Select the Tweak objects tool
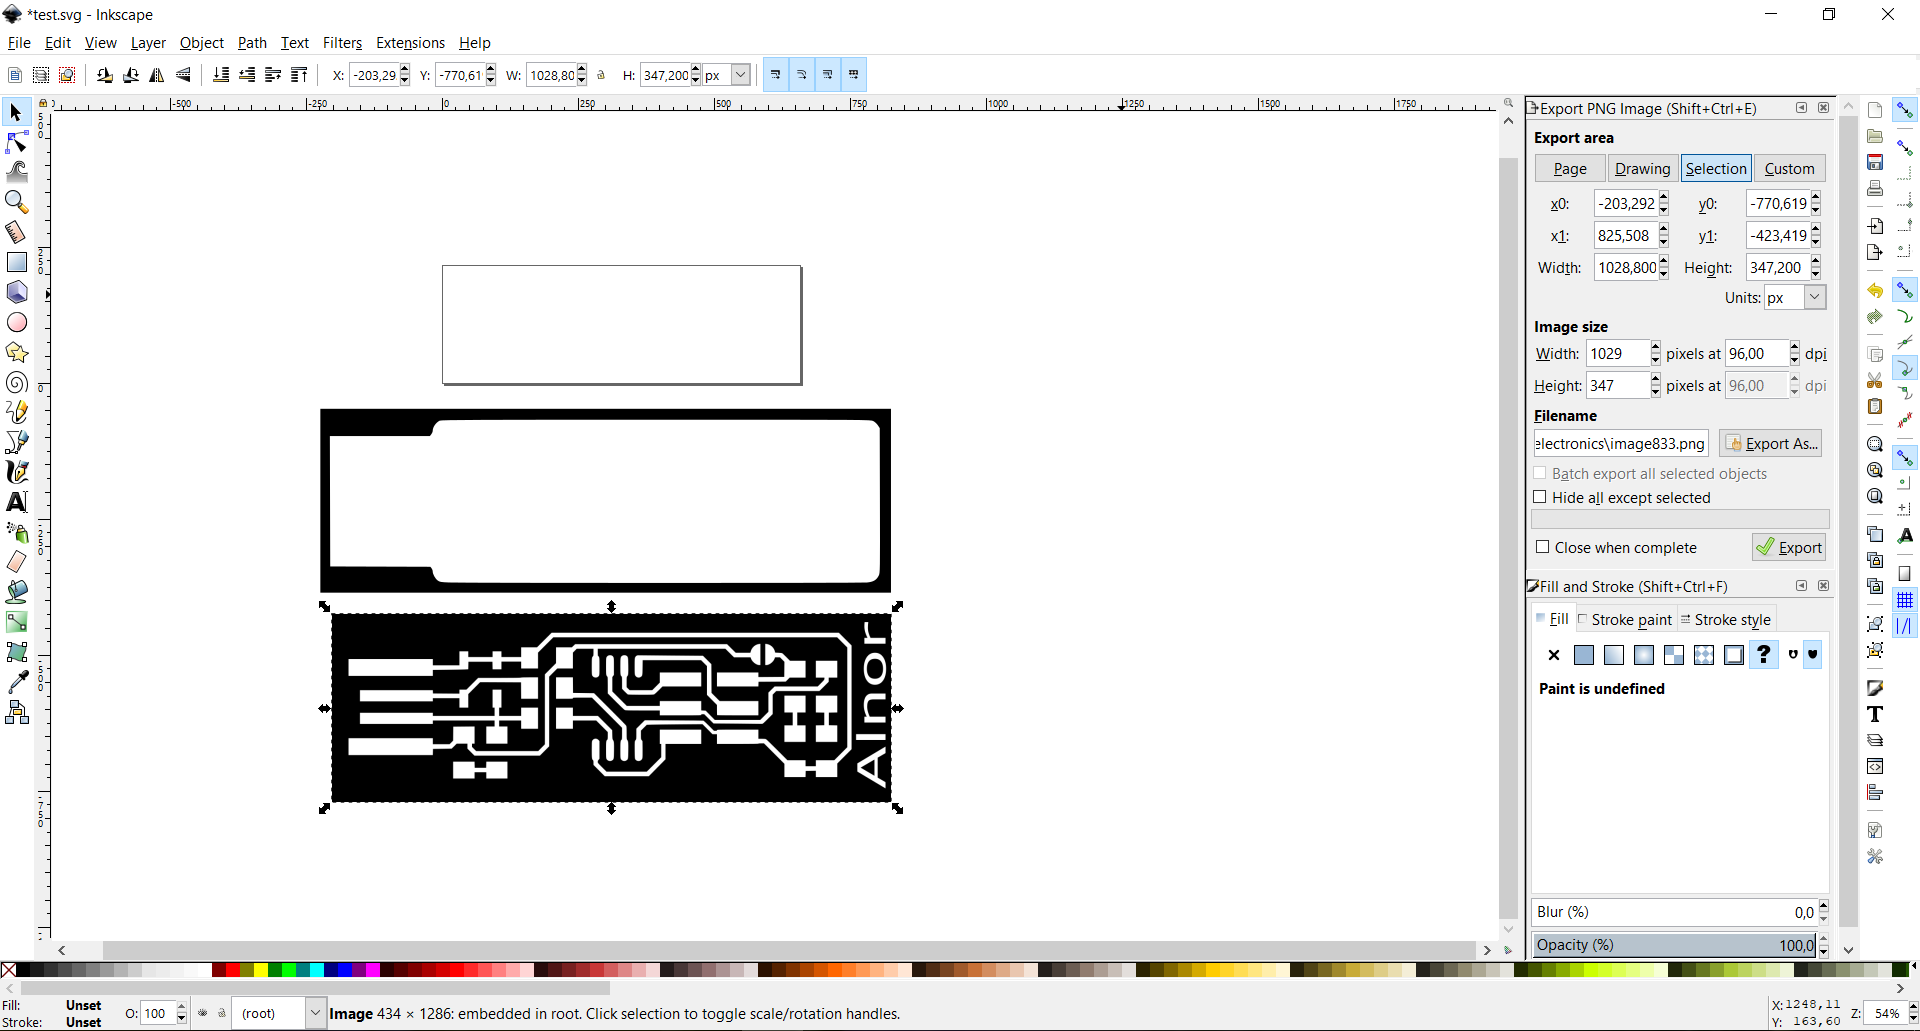This screenshot has height=1031, width=1920. click(x=16, y=172)
